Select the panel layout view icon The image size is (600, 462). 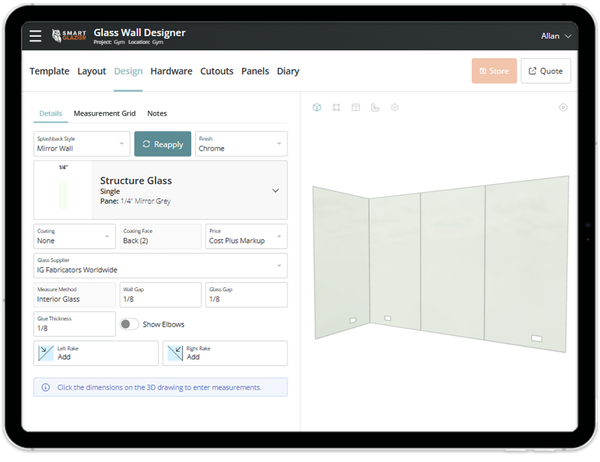356,108
